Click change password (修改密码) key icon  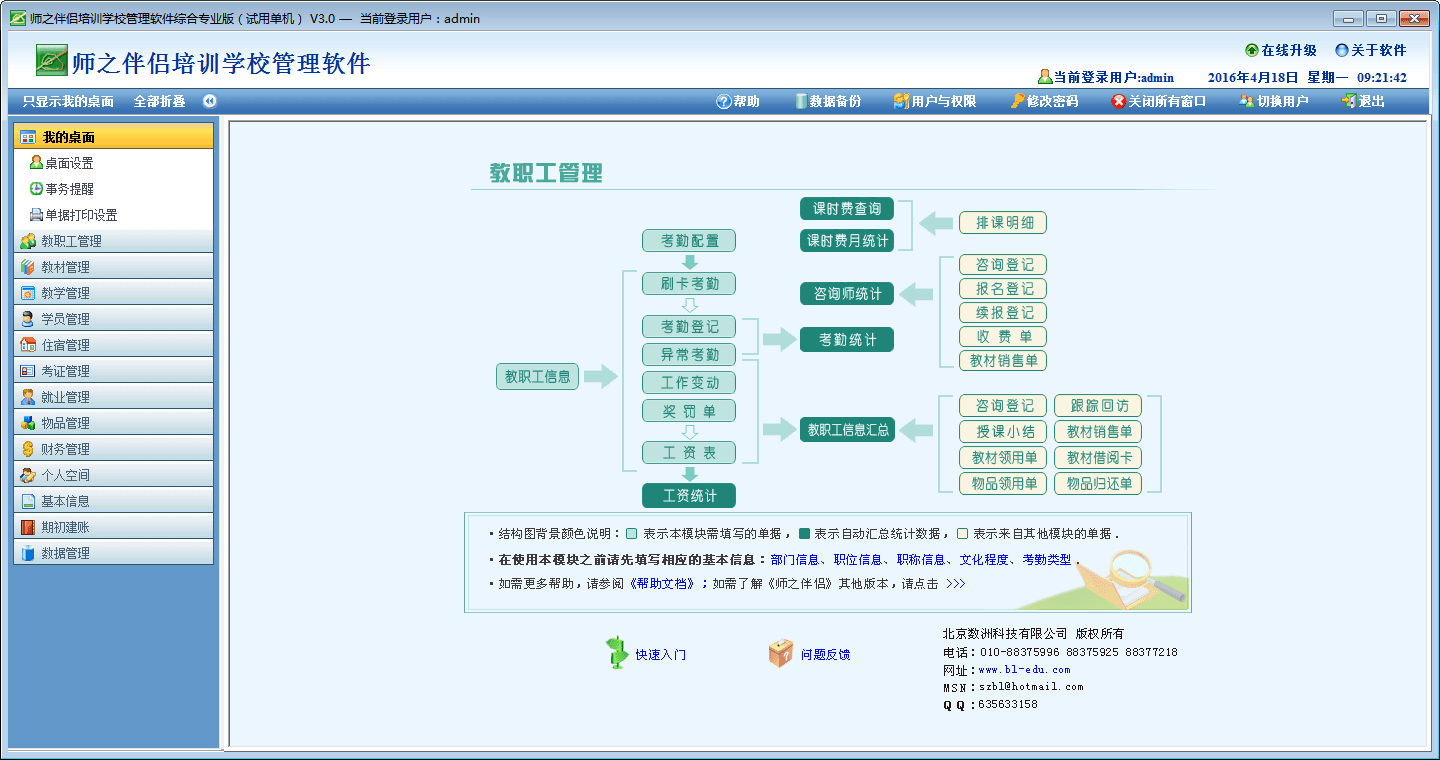click(x=1018, y=101)
